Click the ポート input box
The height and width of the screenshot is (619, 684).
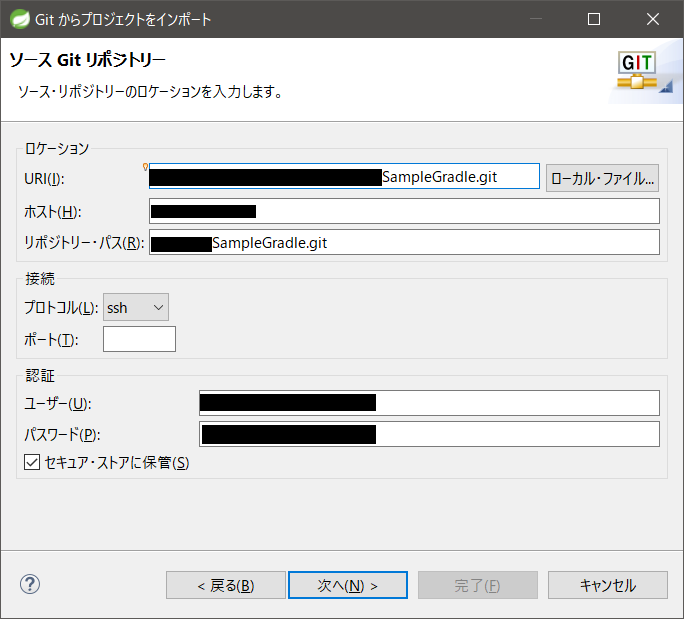click(139, 339)
